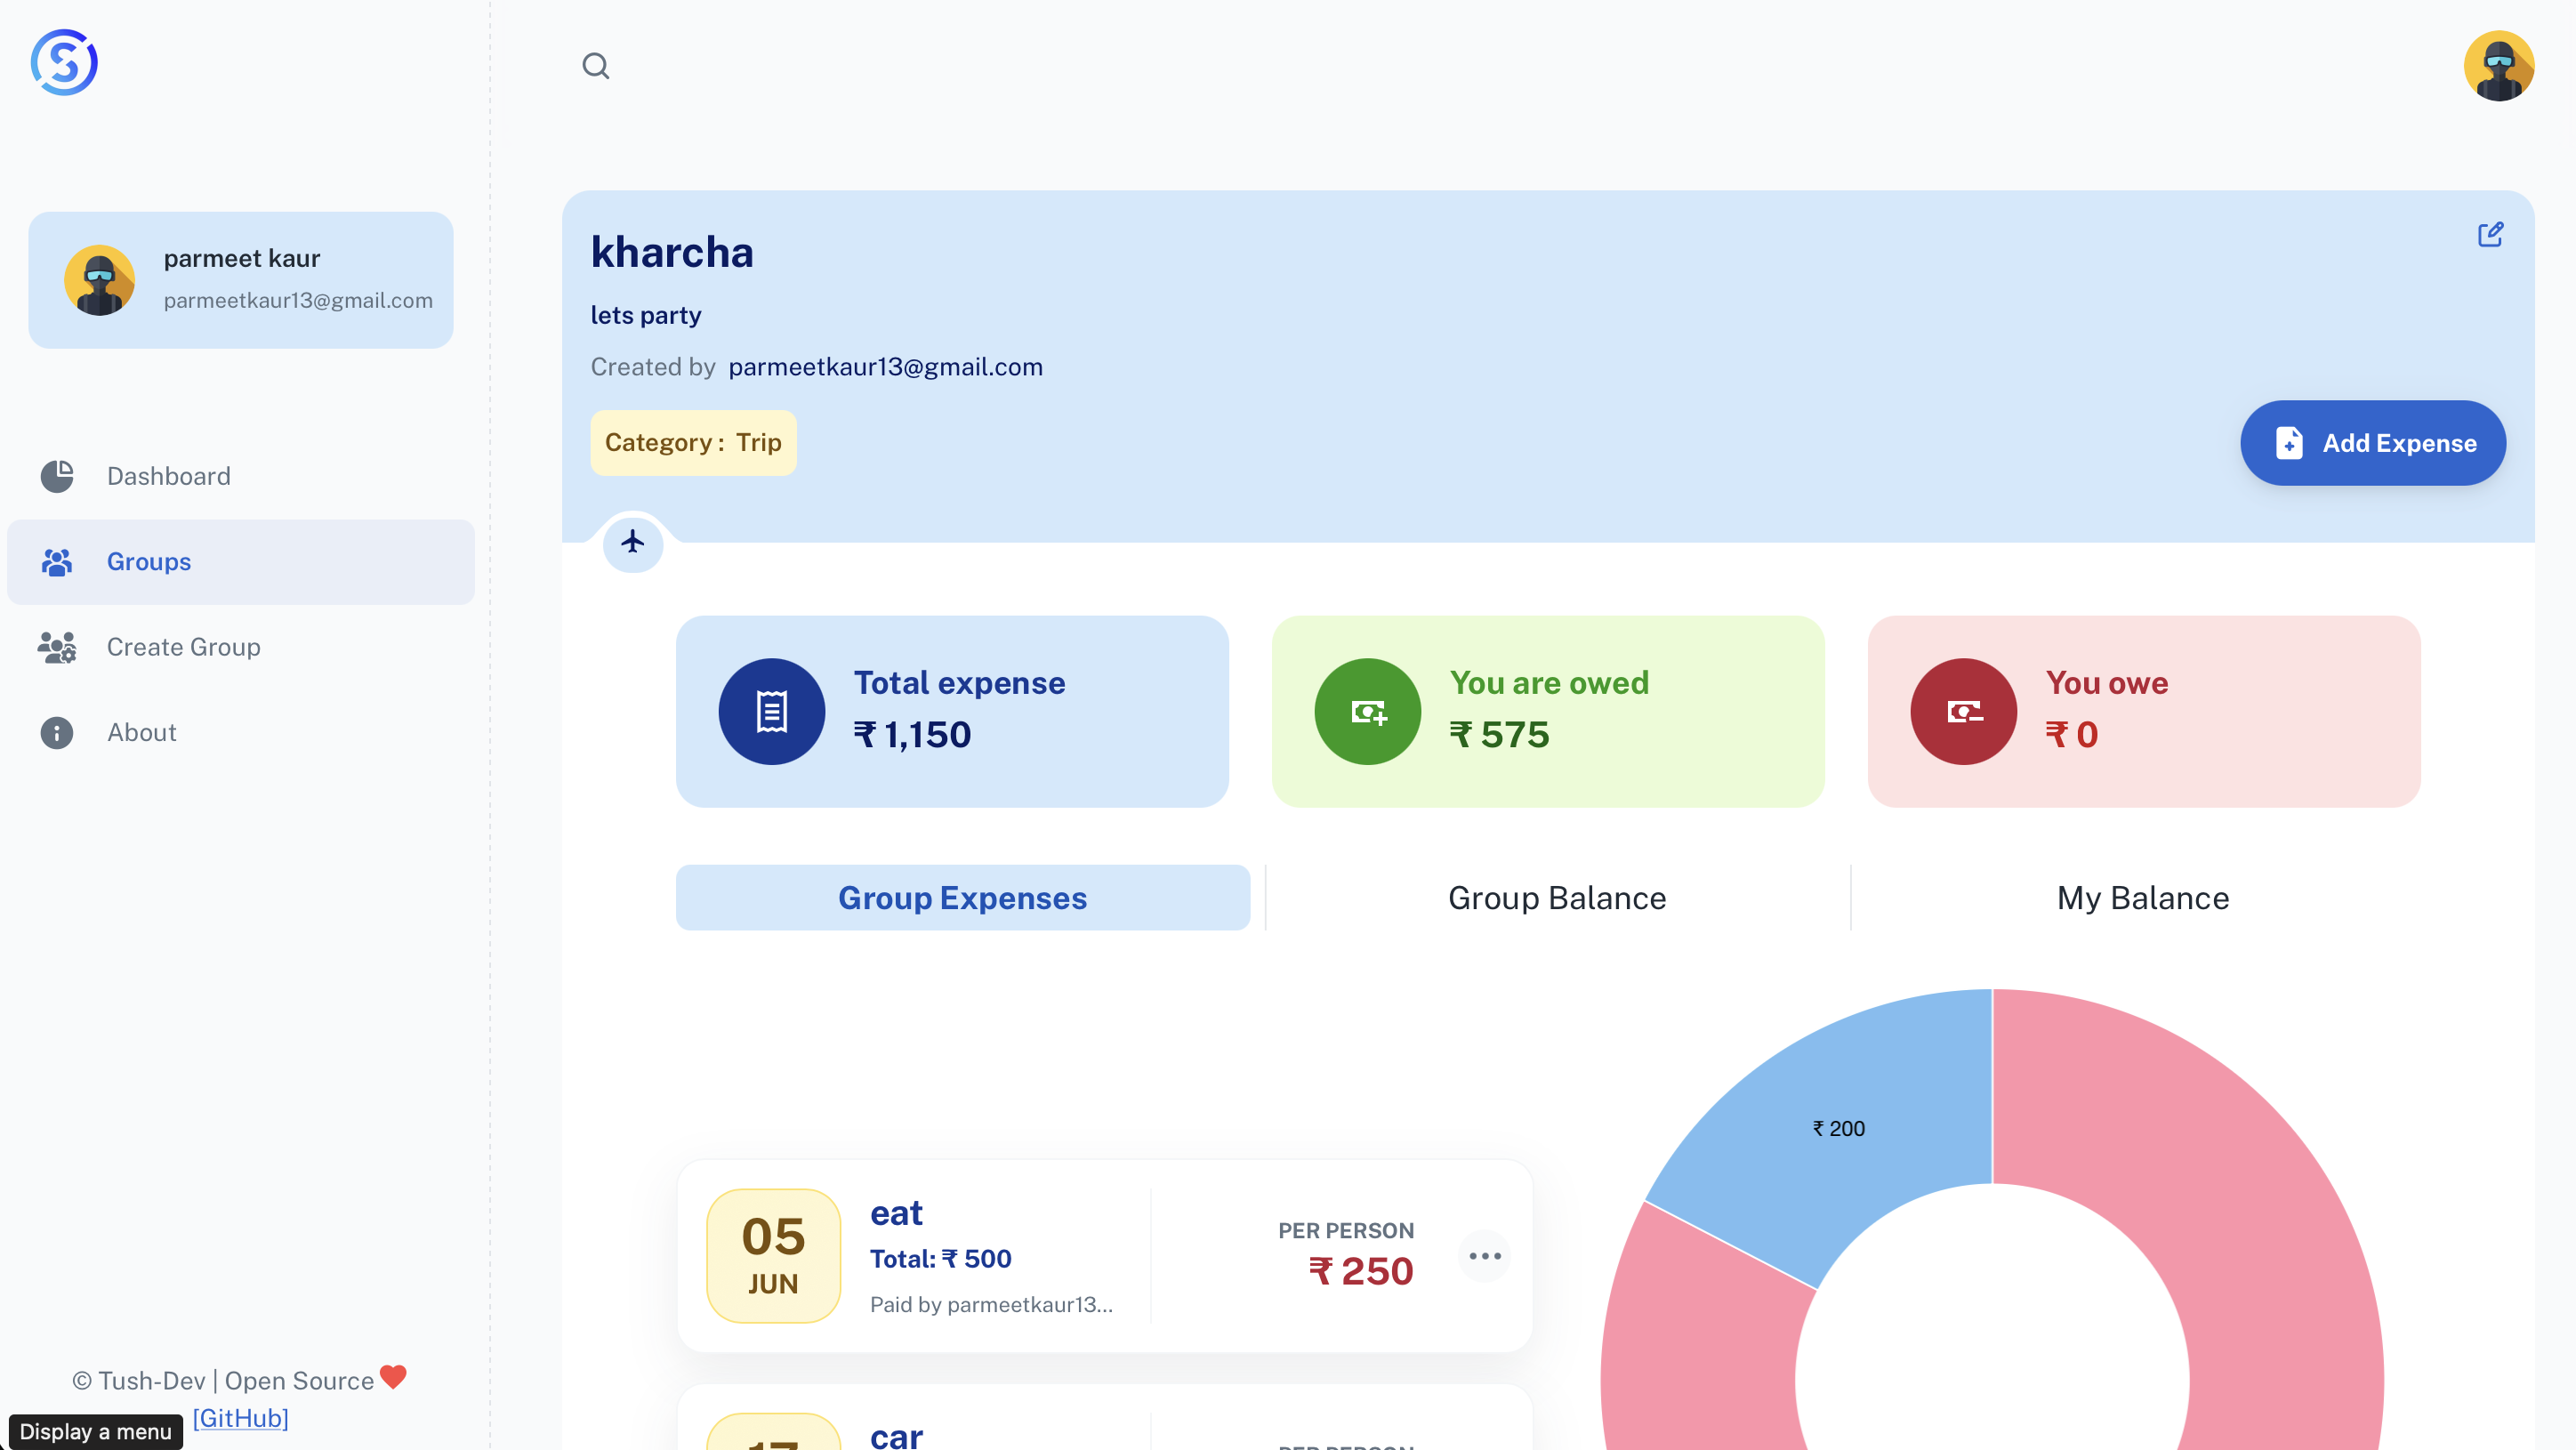Click the ₹ 0 You owe amount
The image size is (2576, 1450).
[2072, 735]
